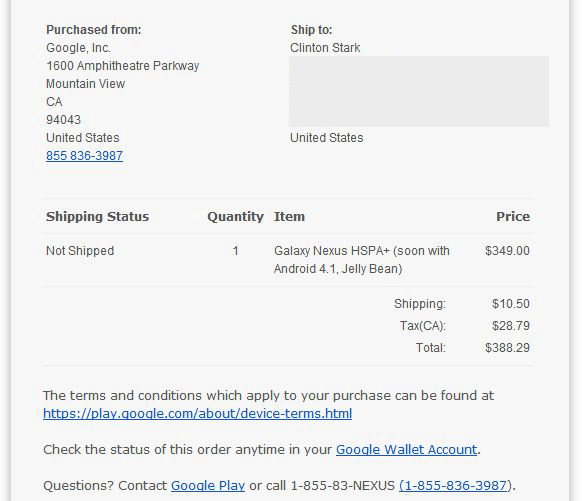
Task: Click the 855 836-3987 phone link
Action: click(x=84, y=155)
